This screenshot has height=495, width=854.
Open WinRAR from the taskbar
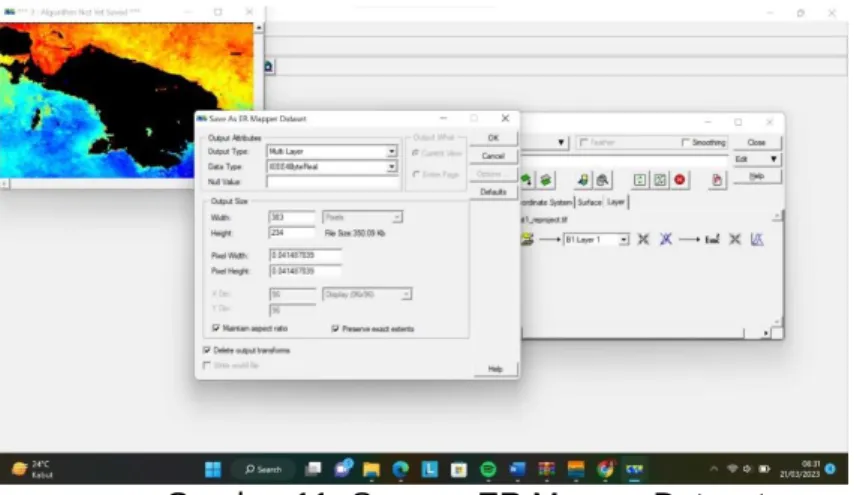pyautogui.click(x=546, y=469)
